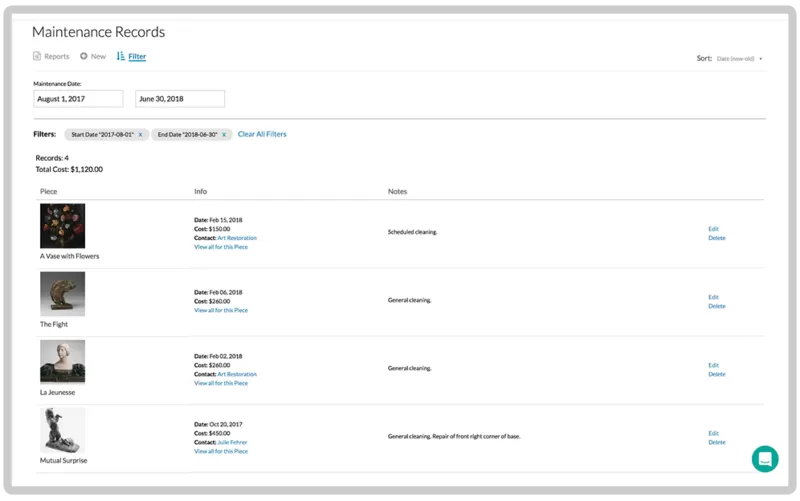
Task: Click Julie Fehrer contact link
Action: [x=232, y=442]
